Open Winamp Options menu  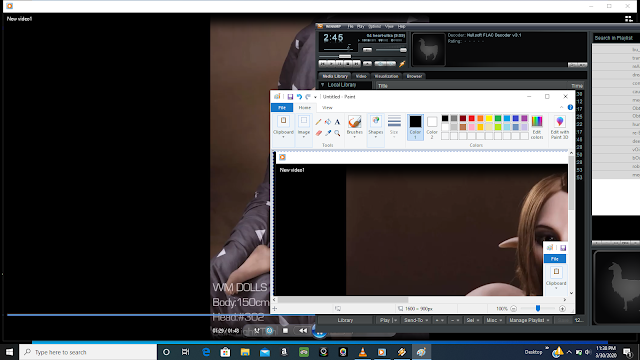coord(374,27)
